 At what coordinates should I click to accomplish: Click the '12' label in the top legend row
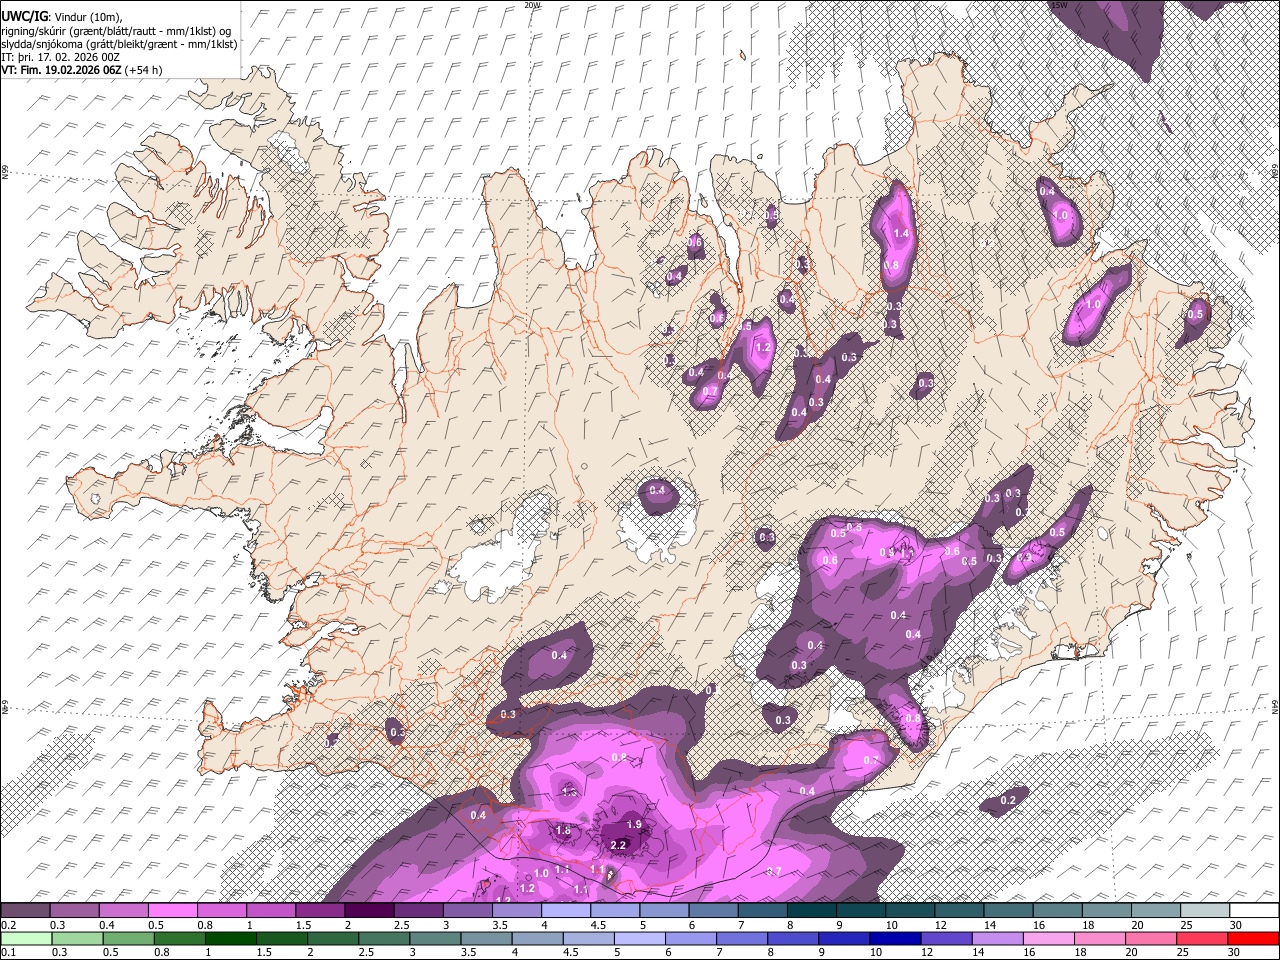click(x=940, y=925)
